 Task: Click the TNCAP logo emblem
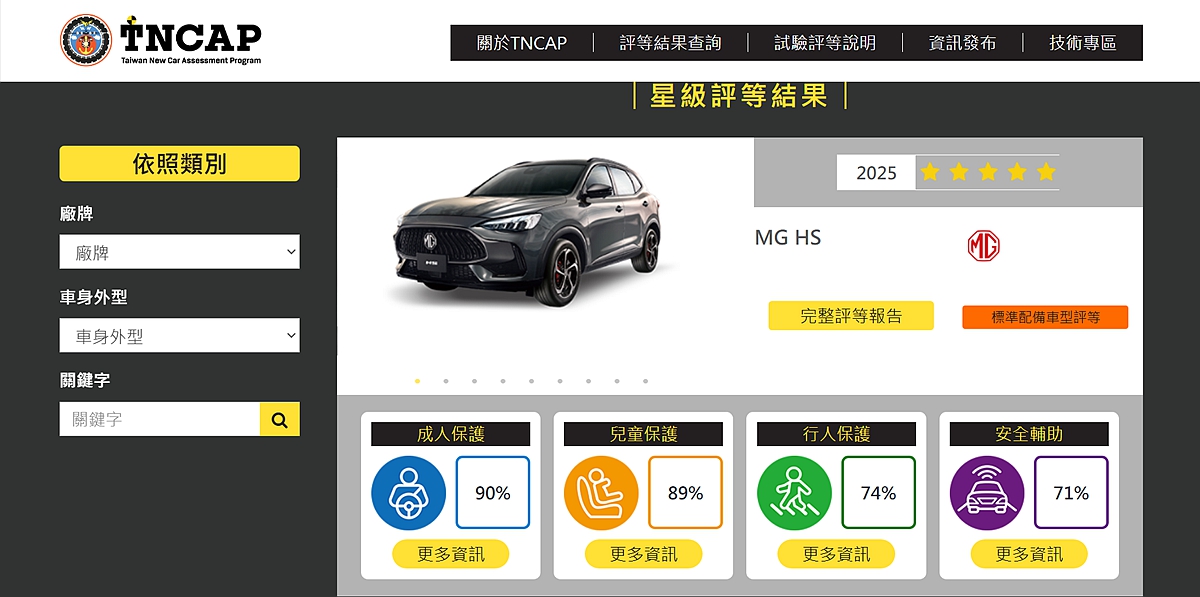[x=86, y=40]
